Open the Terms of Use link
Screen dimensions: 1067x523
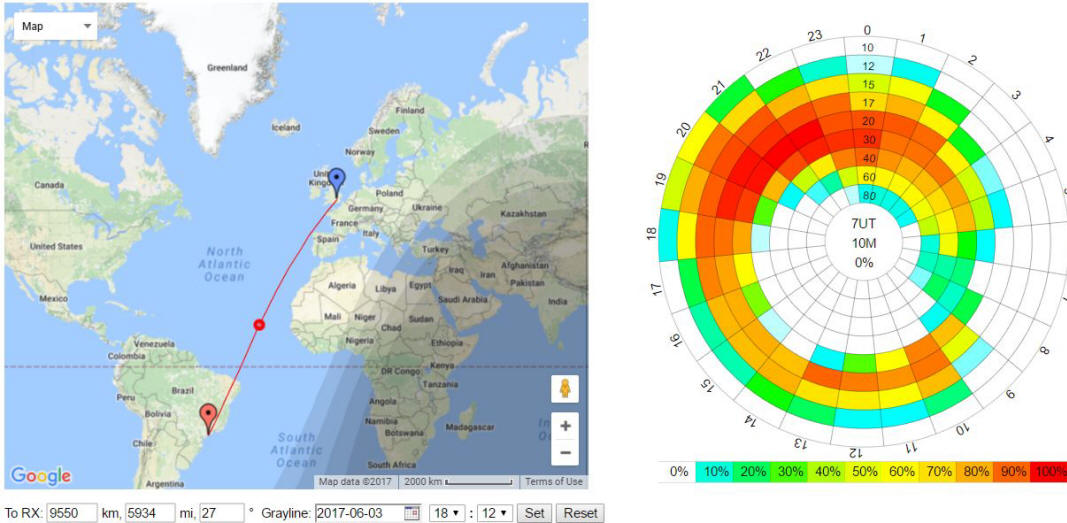point(553,482)
